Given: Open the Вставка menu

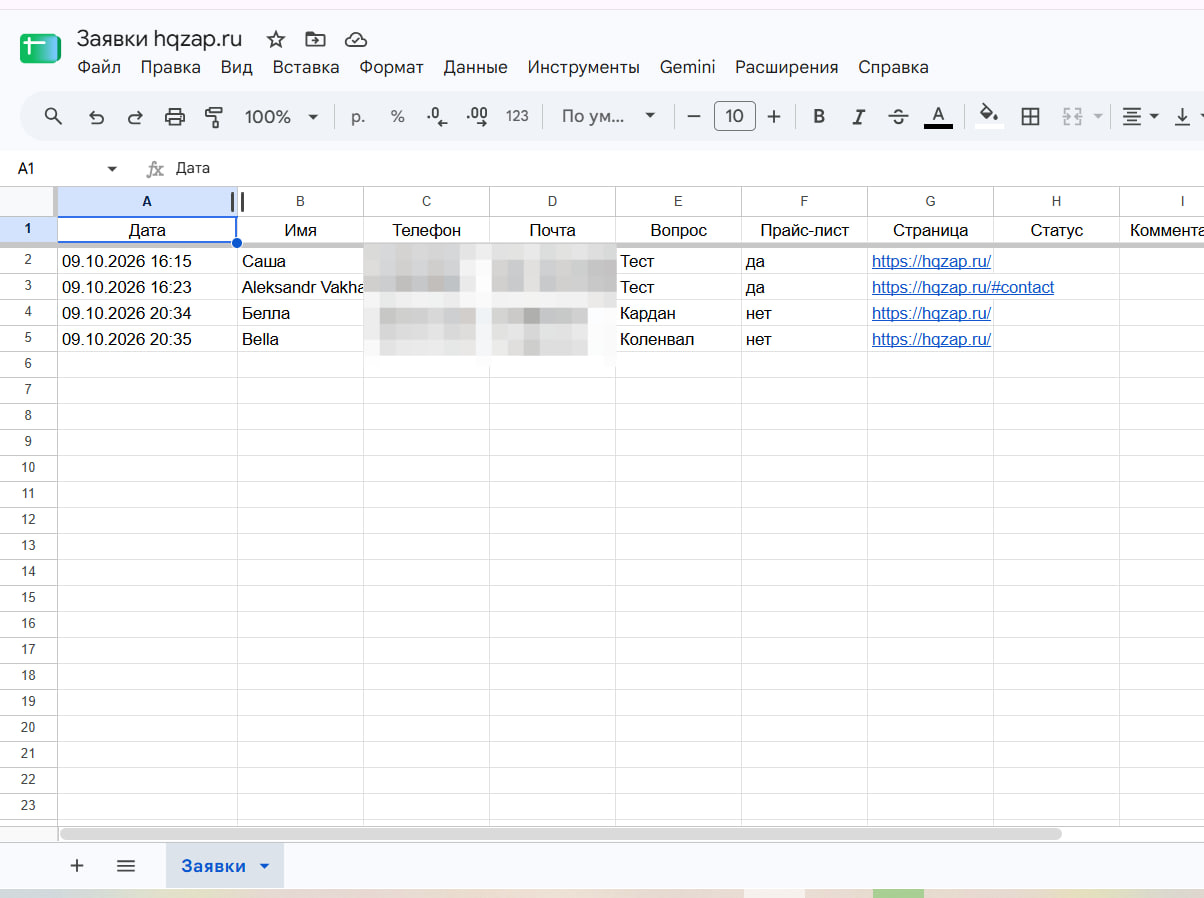Looking at the screenshot, I should pyautogui.click(x=306, y=67).
